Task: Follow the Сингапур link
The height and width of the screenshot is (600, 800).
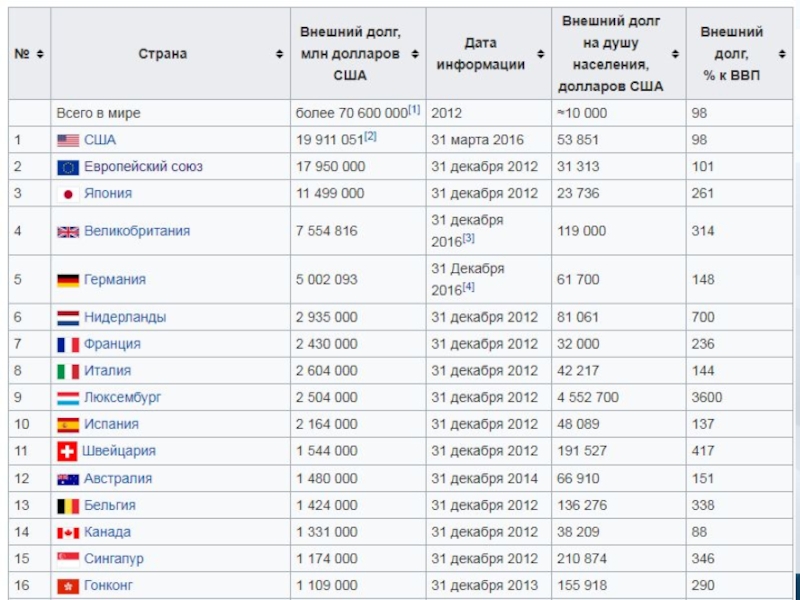Action: click(114, 559)
